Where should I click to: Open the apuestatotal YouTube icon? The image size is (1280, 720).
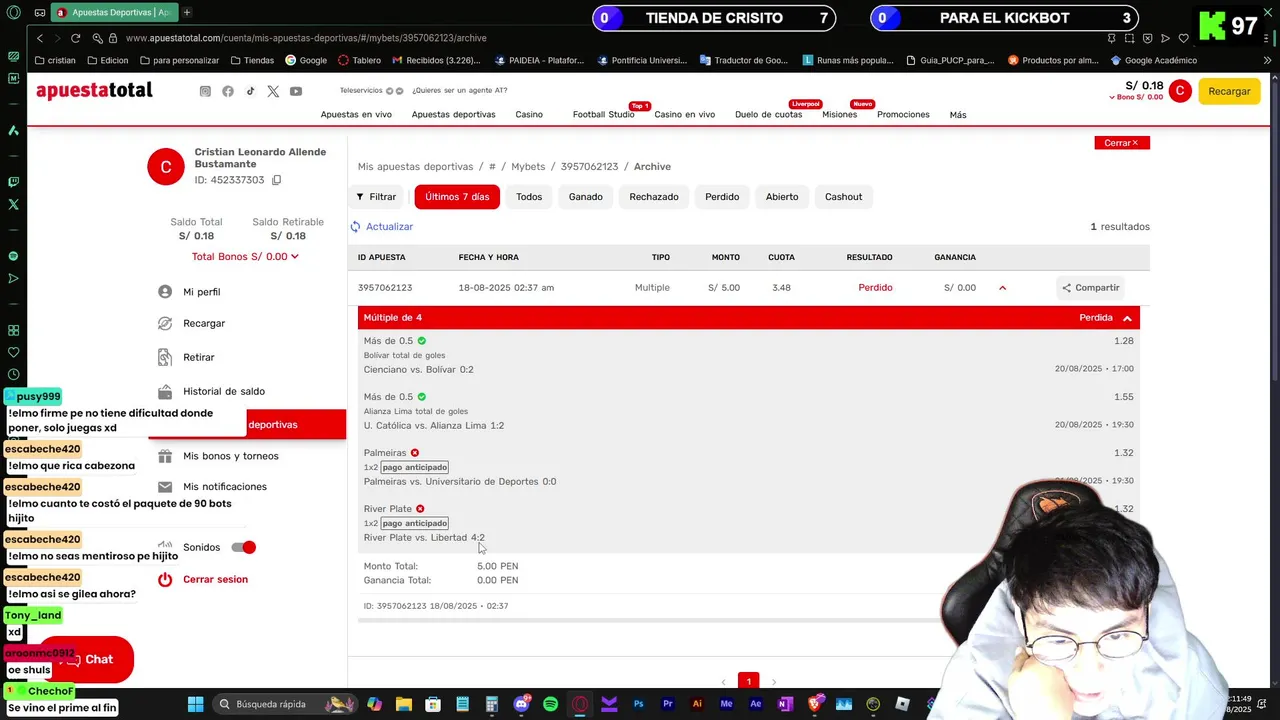click(x=296, y=91)
